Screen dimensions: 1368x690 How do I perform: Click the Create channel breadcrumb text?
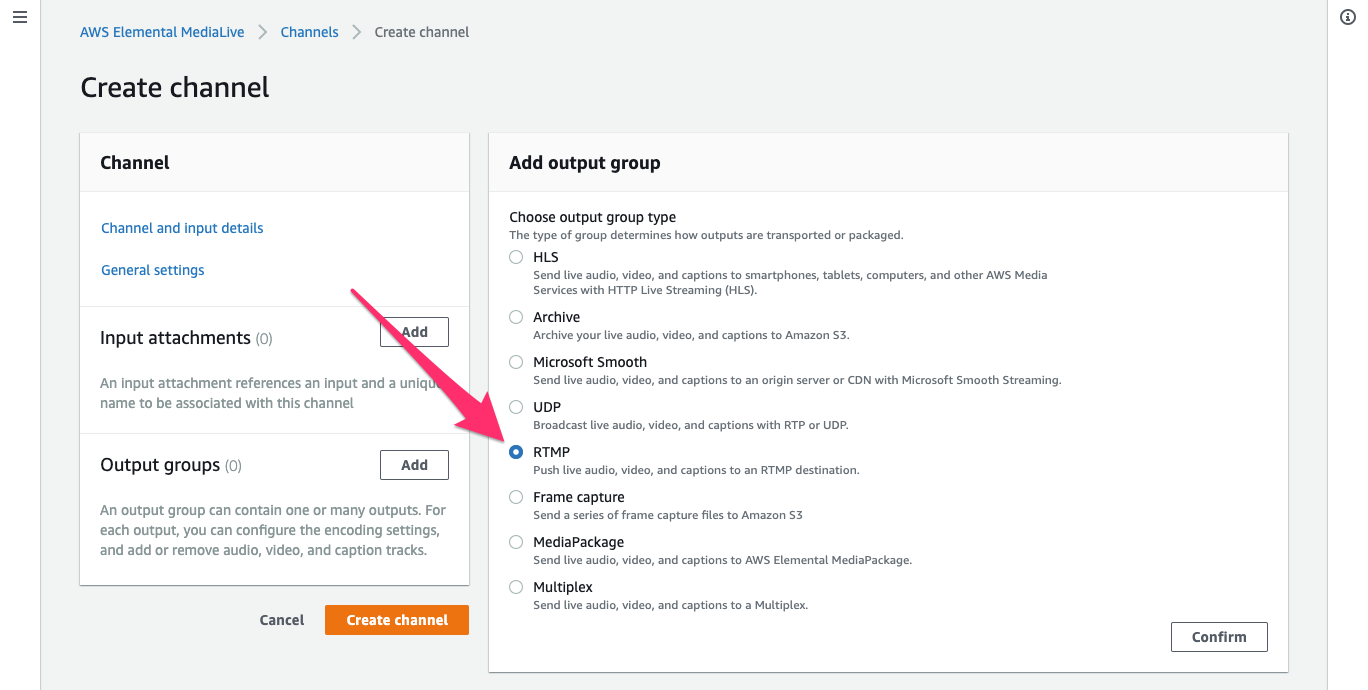[x=422, y=32]
